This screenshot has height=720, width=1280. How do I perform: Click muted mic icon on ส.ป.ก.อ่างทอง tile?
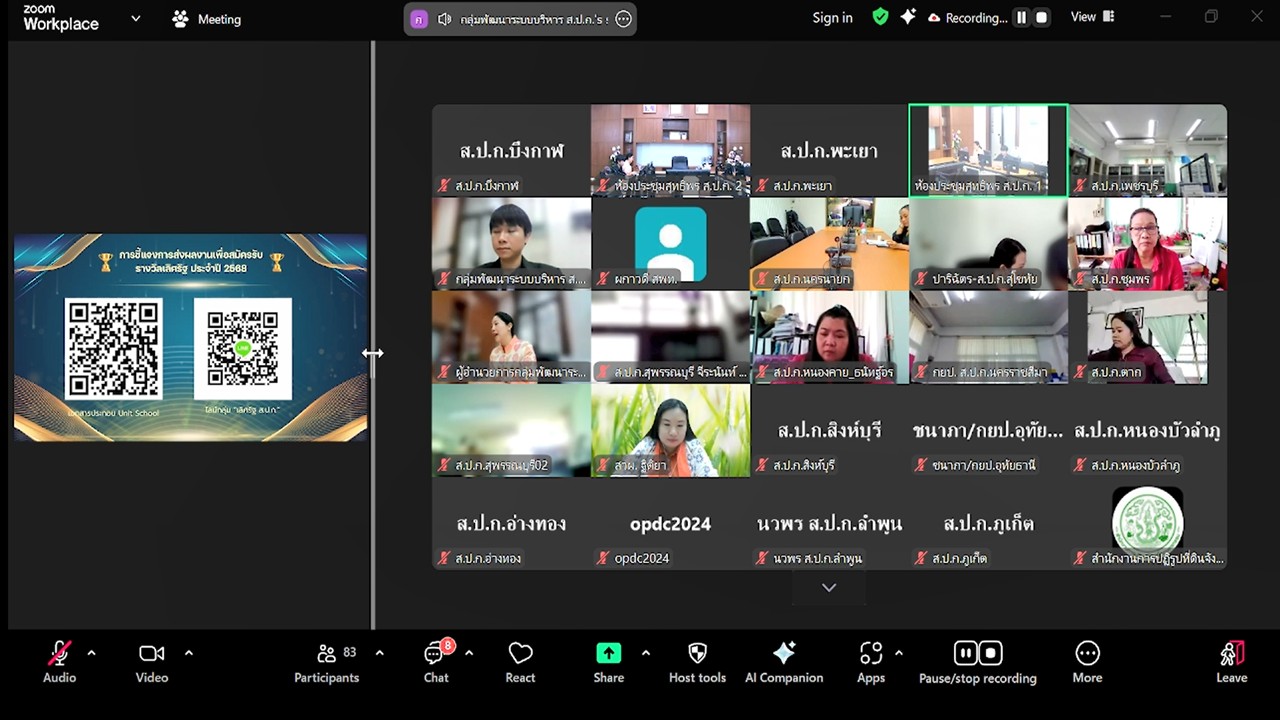[x=444, y=558]
